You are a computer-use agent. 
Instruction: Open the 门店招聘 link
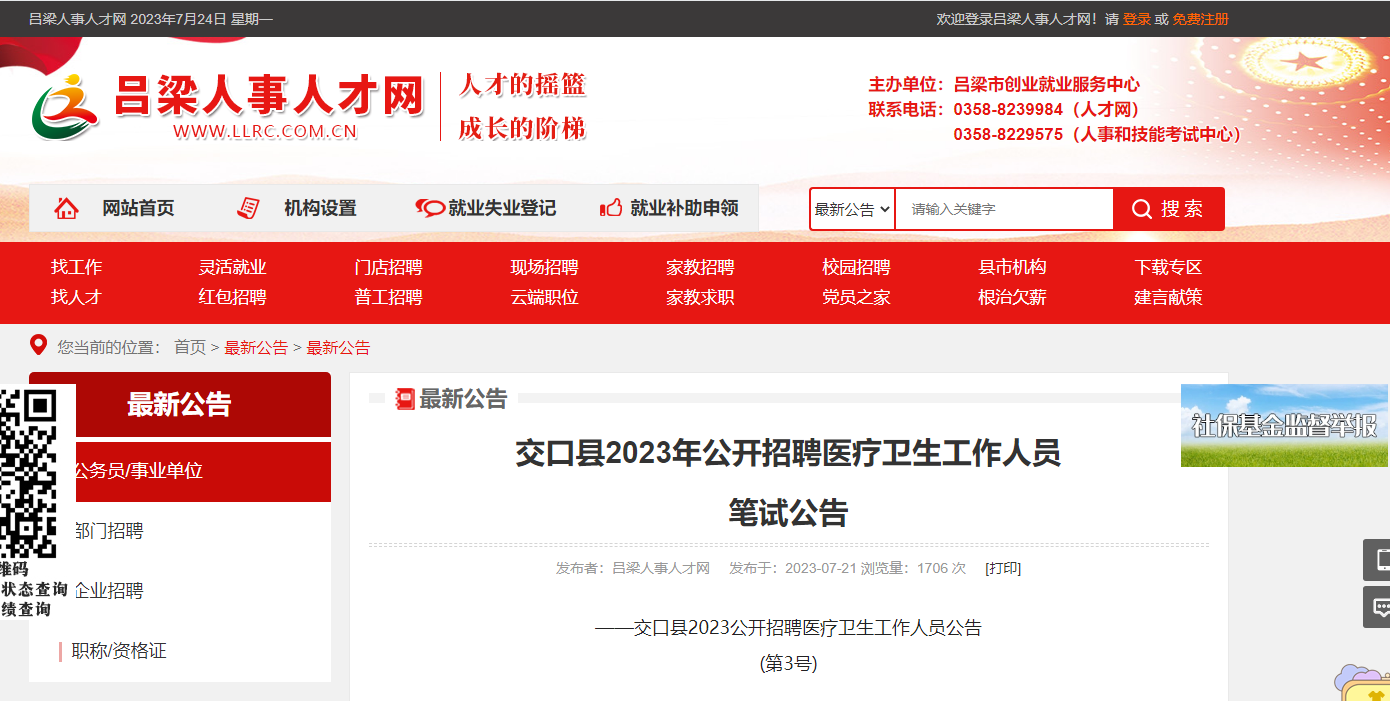389,267
